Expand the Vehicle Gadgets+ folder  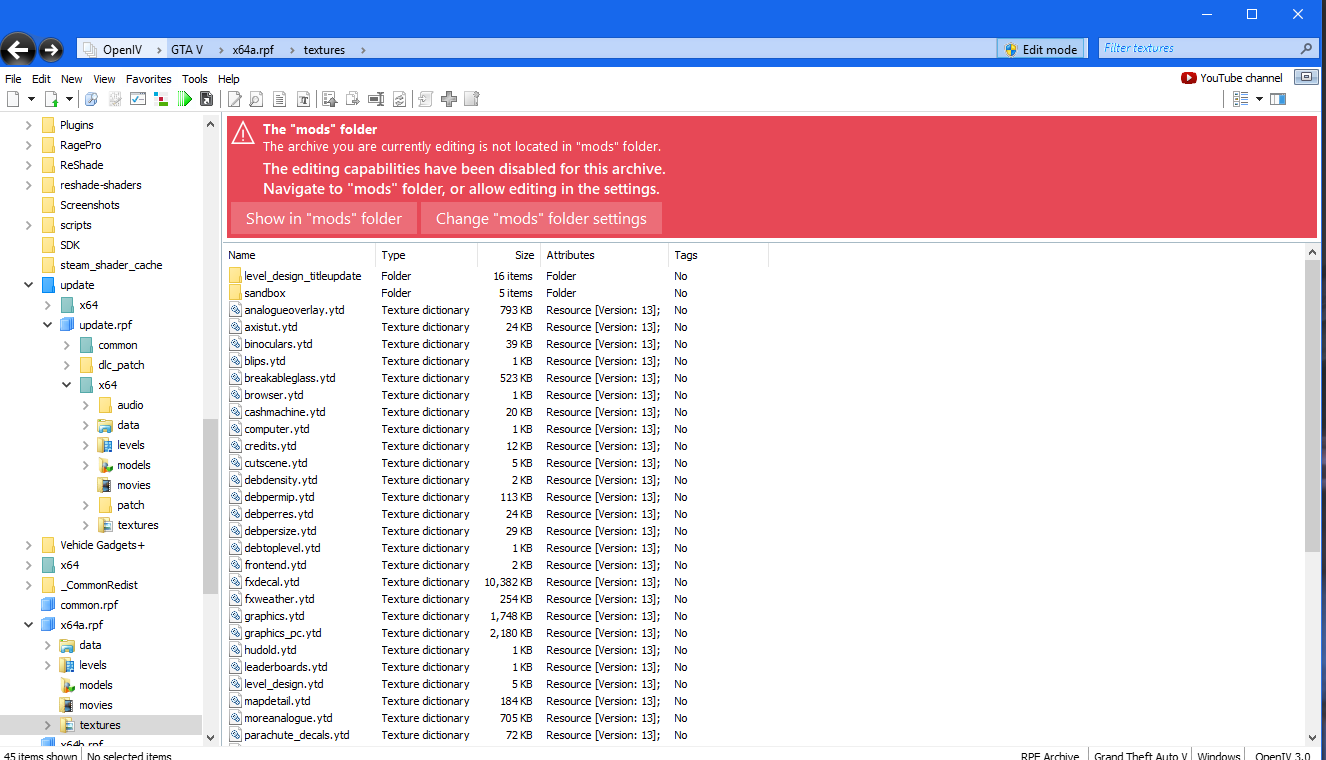click(x=29, y=545)
